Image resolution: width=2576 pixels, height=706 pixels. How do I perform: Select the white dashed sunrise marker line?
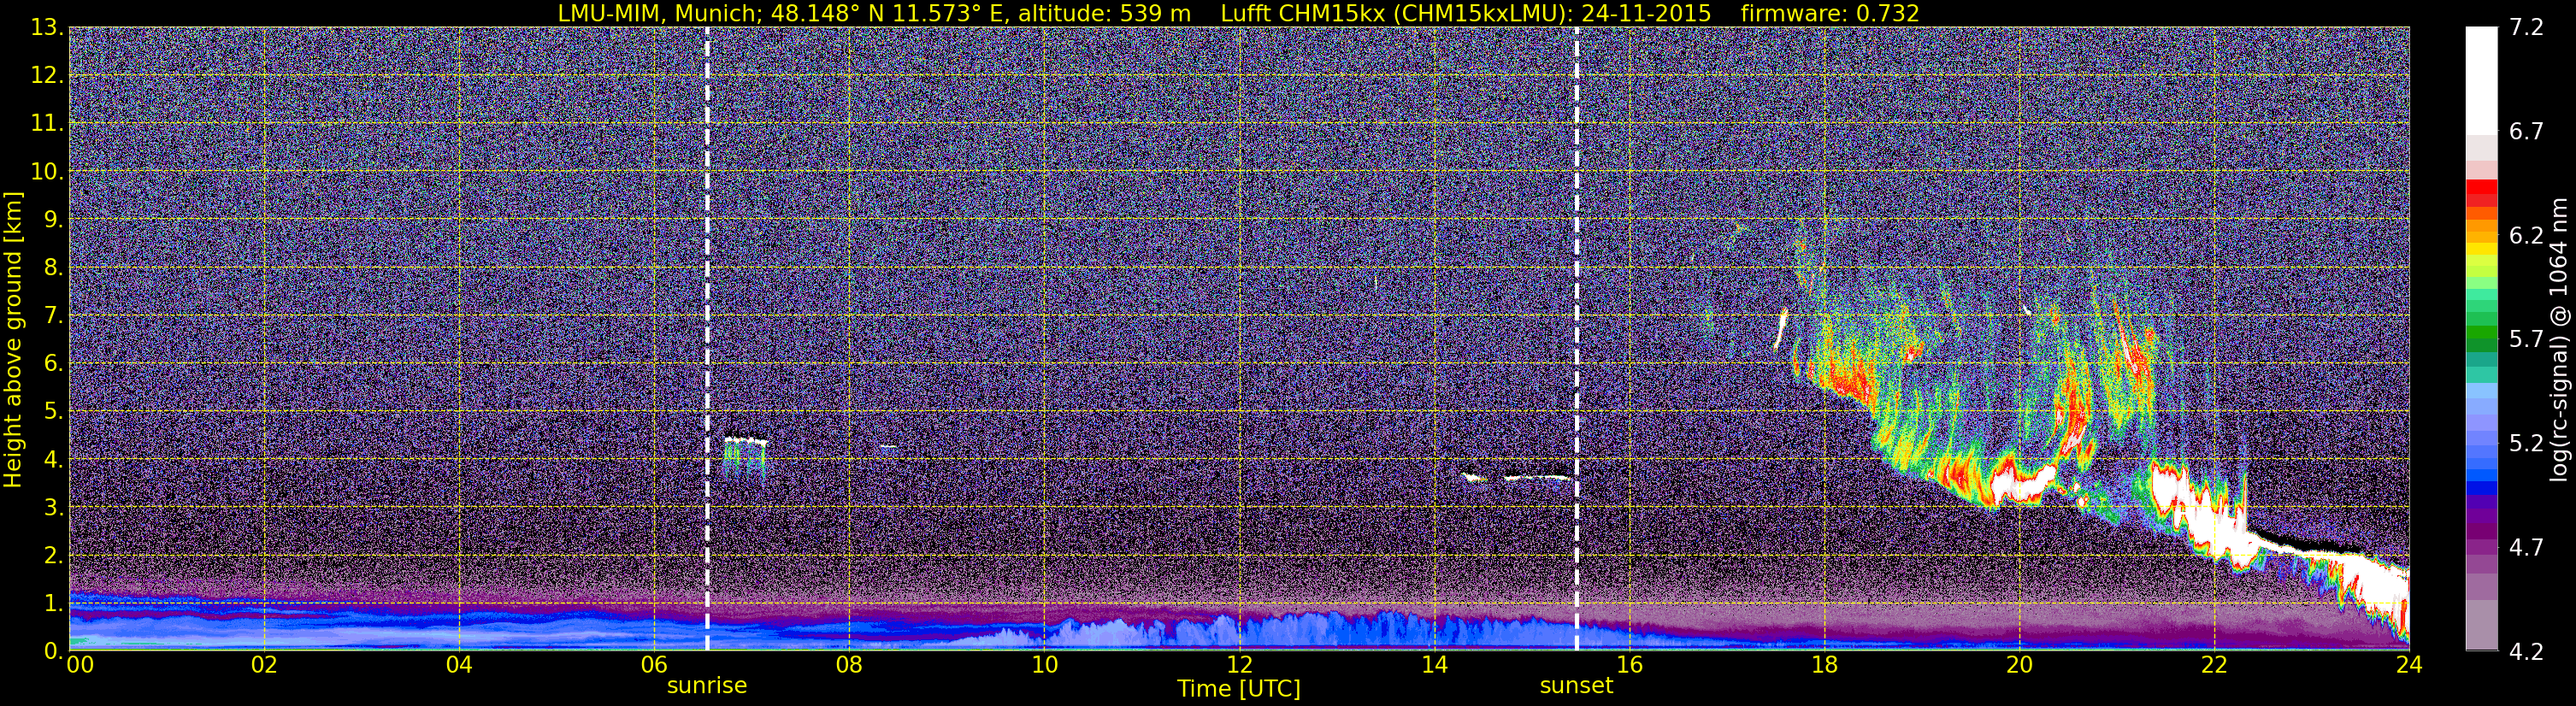point(707,339)
